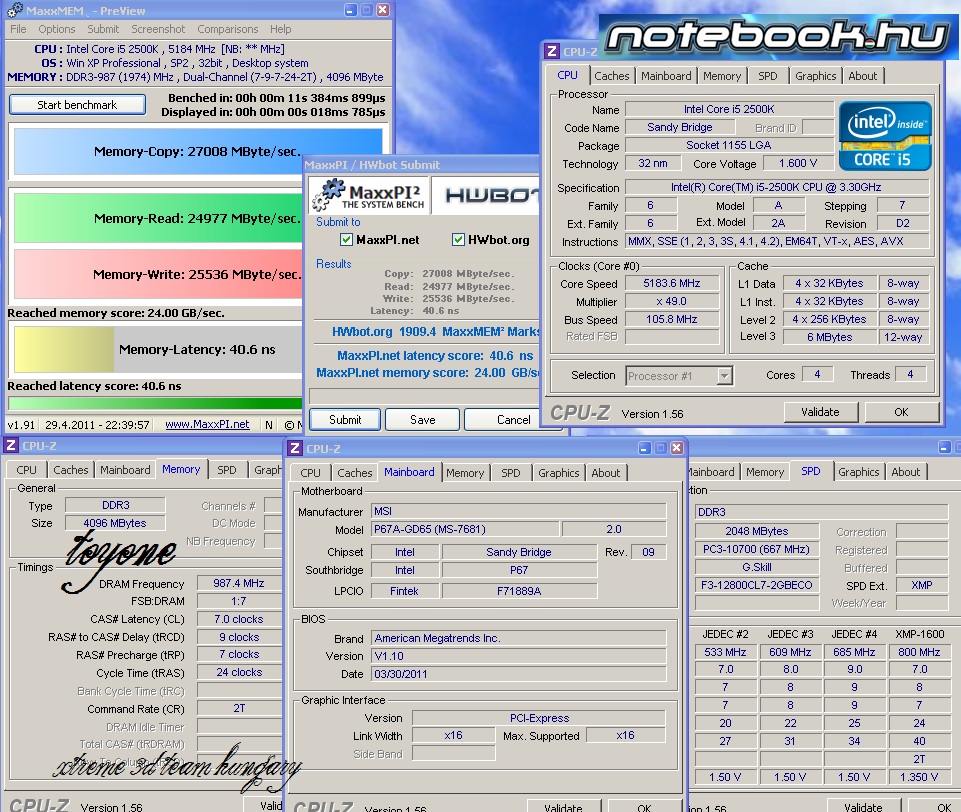Open the File menu in MaxxMEM
The image size is (961, 812).
pos(18,29)
